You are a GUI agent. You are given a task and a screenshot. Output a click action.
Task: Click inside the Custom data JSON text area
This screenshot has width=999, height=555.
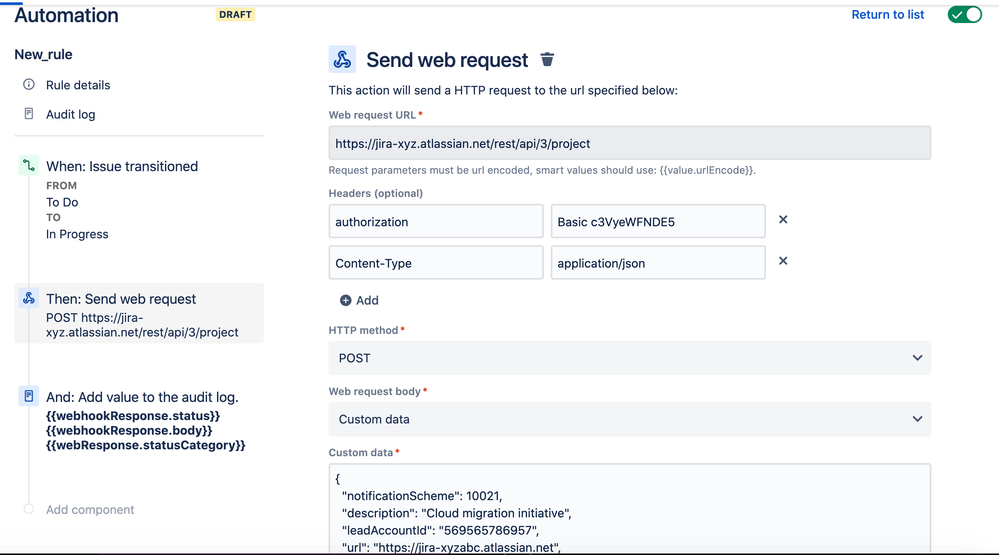pyautogui.click(x=629, y=508)
